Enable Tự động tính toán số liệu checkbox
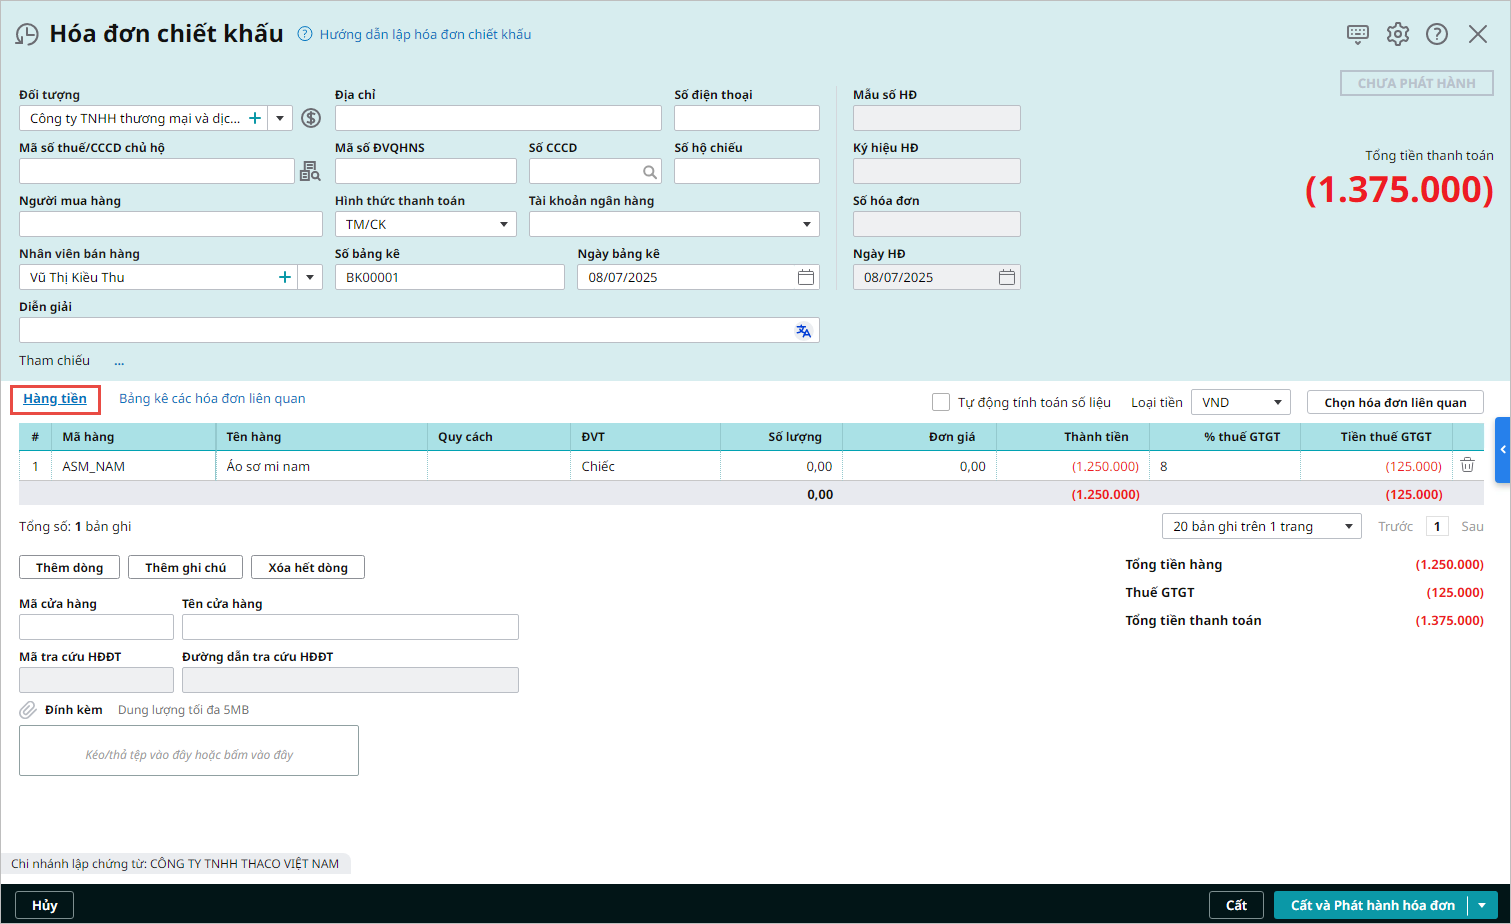 click(x=940, y=402)
